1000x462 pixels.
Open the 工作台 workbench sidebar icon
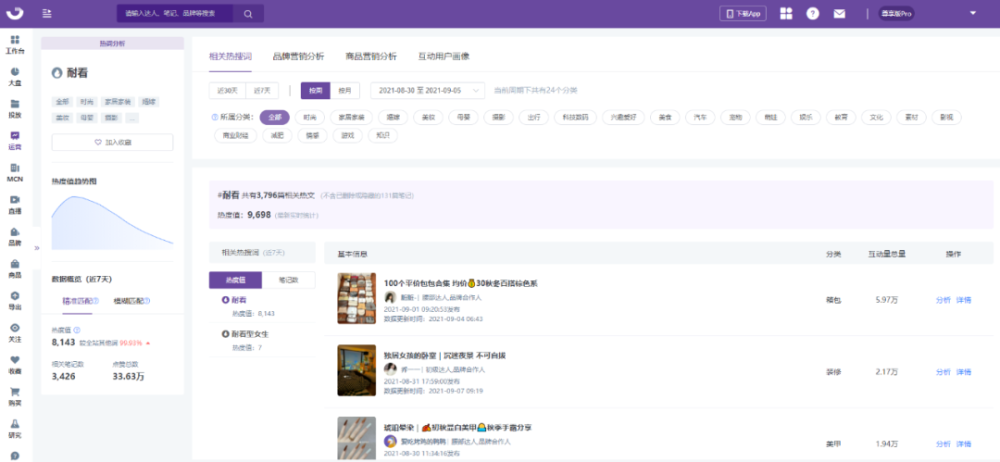point(15,43)
